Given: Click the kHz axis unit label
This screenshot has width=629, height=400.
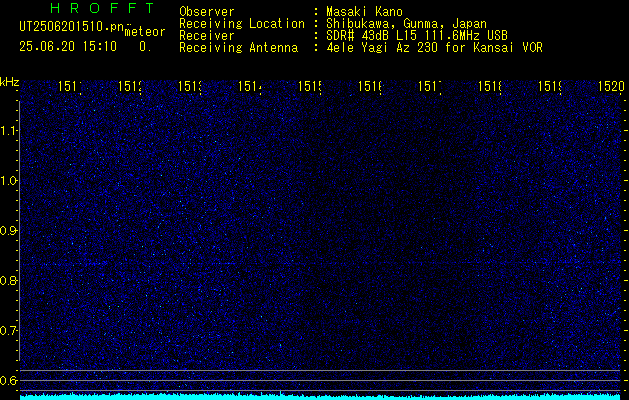Looking at the screenshot, I should point(9,83).
